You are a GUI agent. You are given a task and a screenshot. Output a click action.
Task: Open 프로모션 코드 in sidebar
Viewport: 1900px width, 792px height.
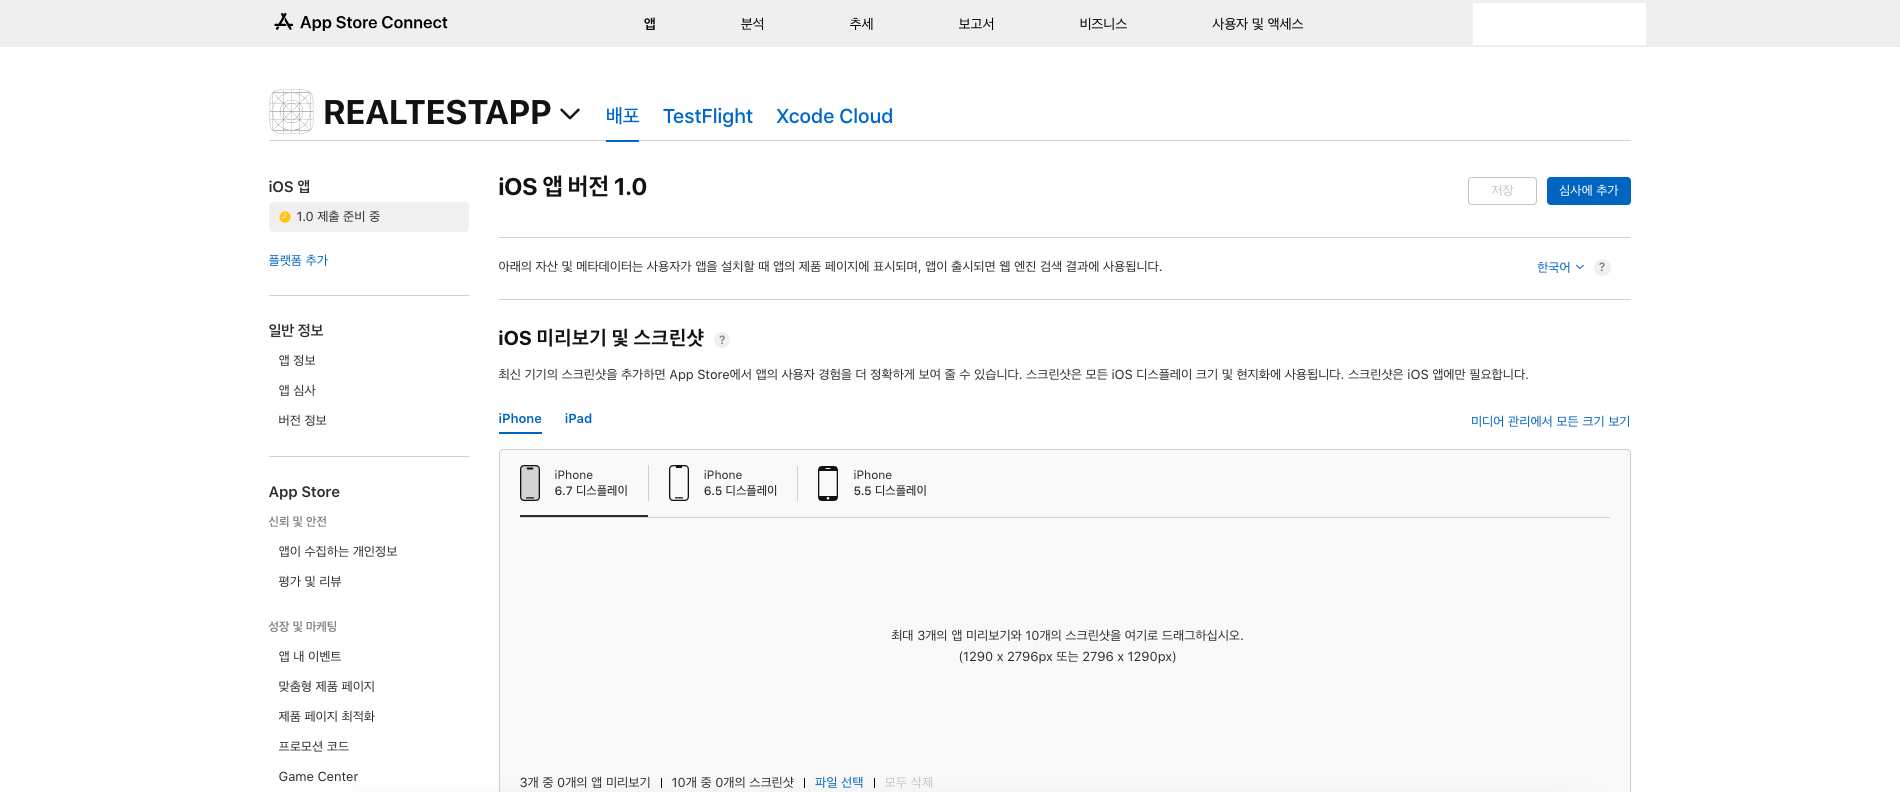click(x=313, y=746)
